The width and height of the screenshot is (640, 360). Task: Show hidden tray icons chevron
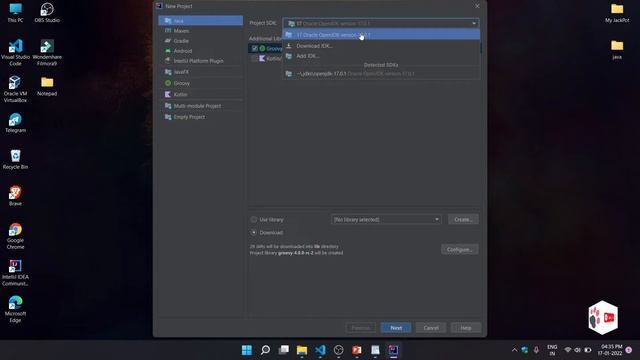[514, 350]
